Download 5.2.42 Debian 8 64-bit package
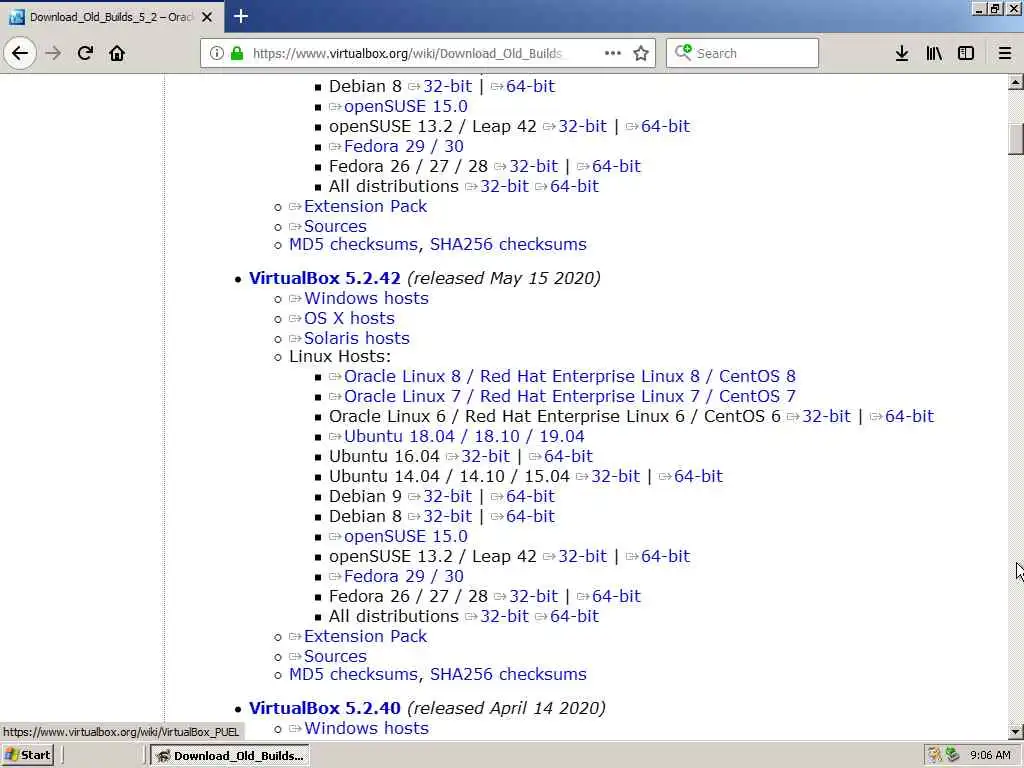 coord(530,517)
